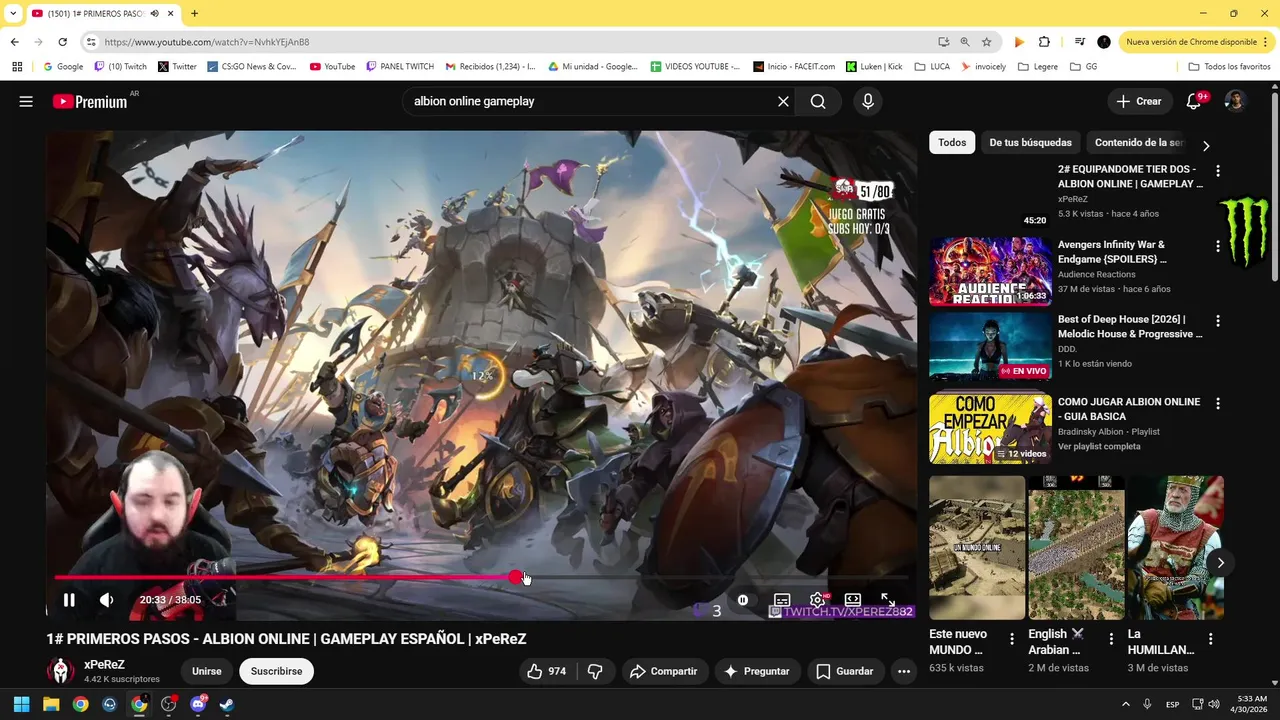
Task: Mute the video player volume
Action: point(106,600)
